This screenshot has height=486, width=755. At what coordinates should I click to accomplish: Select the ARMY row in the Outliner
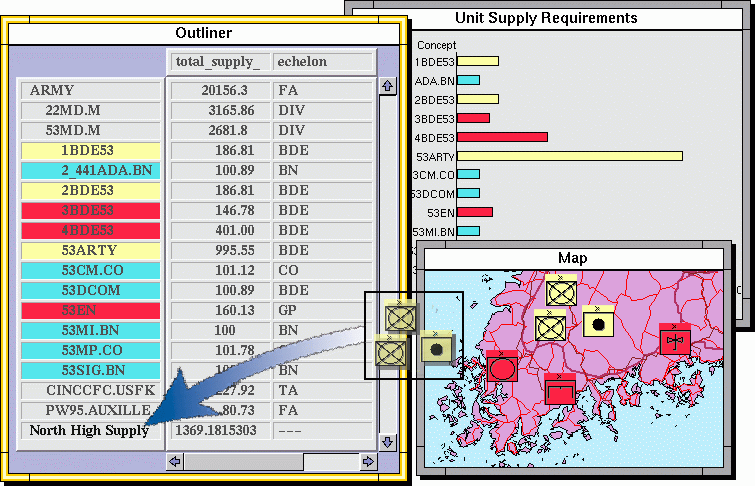(x=90, y=91)
